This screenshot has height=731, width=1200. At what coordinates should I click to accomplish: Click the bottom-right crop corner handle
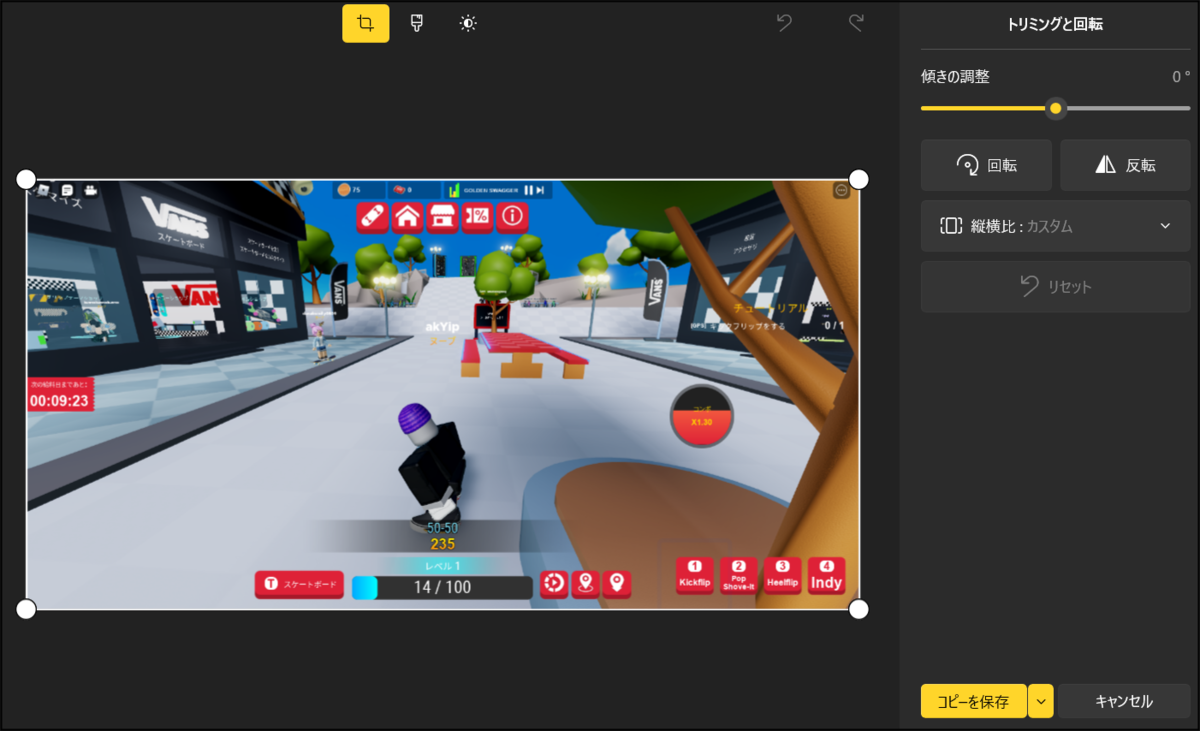coord(858,609)
